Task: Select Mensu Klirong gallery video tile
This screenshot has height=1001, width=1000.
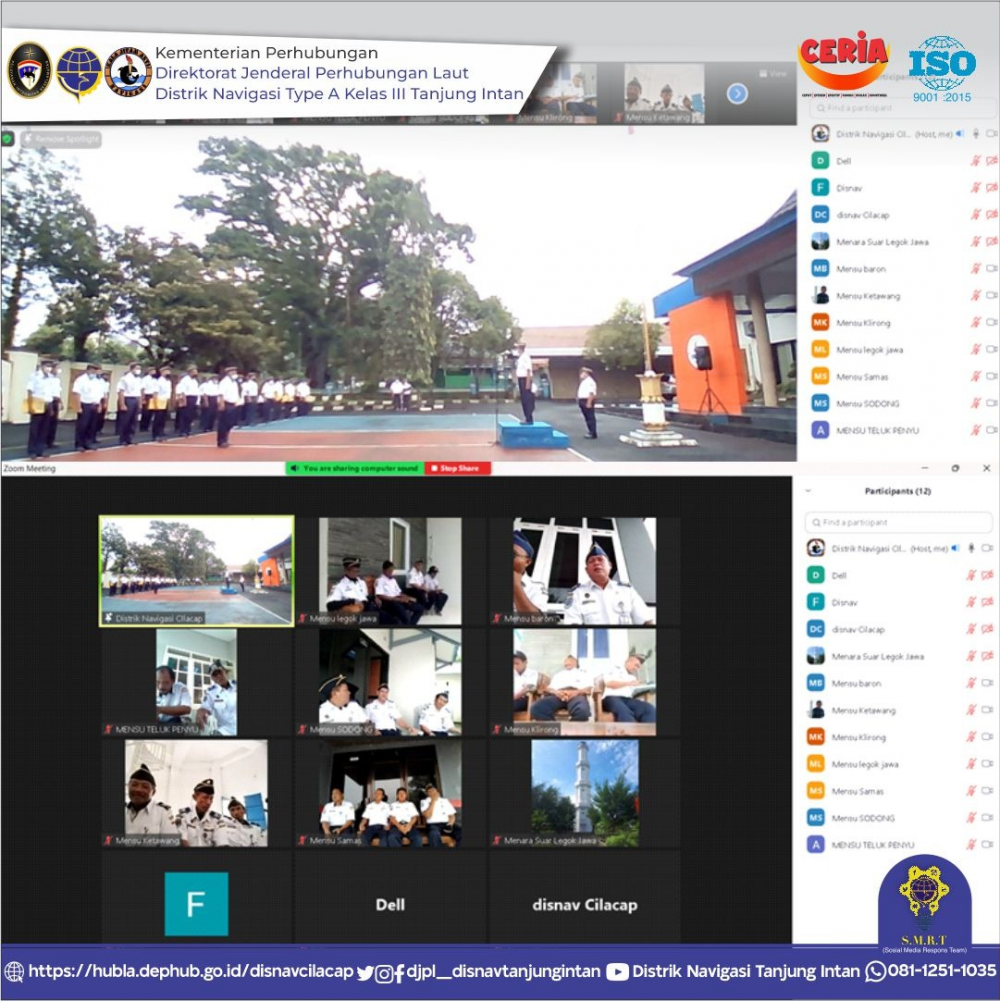Action: coord(584,682)
